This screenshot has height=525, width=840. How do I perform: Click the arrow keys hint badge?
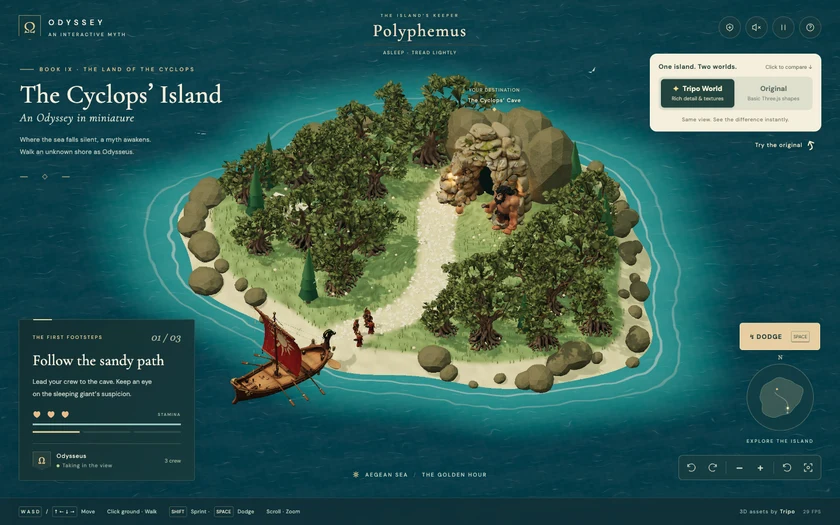(x=64, y=512)
